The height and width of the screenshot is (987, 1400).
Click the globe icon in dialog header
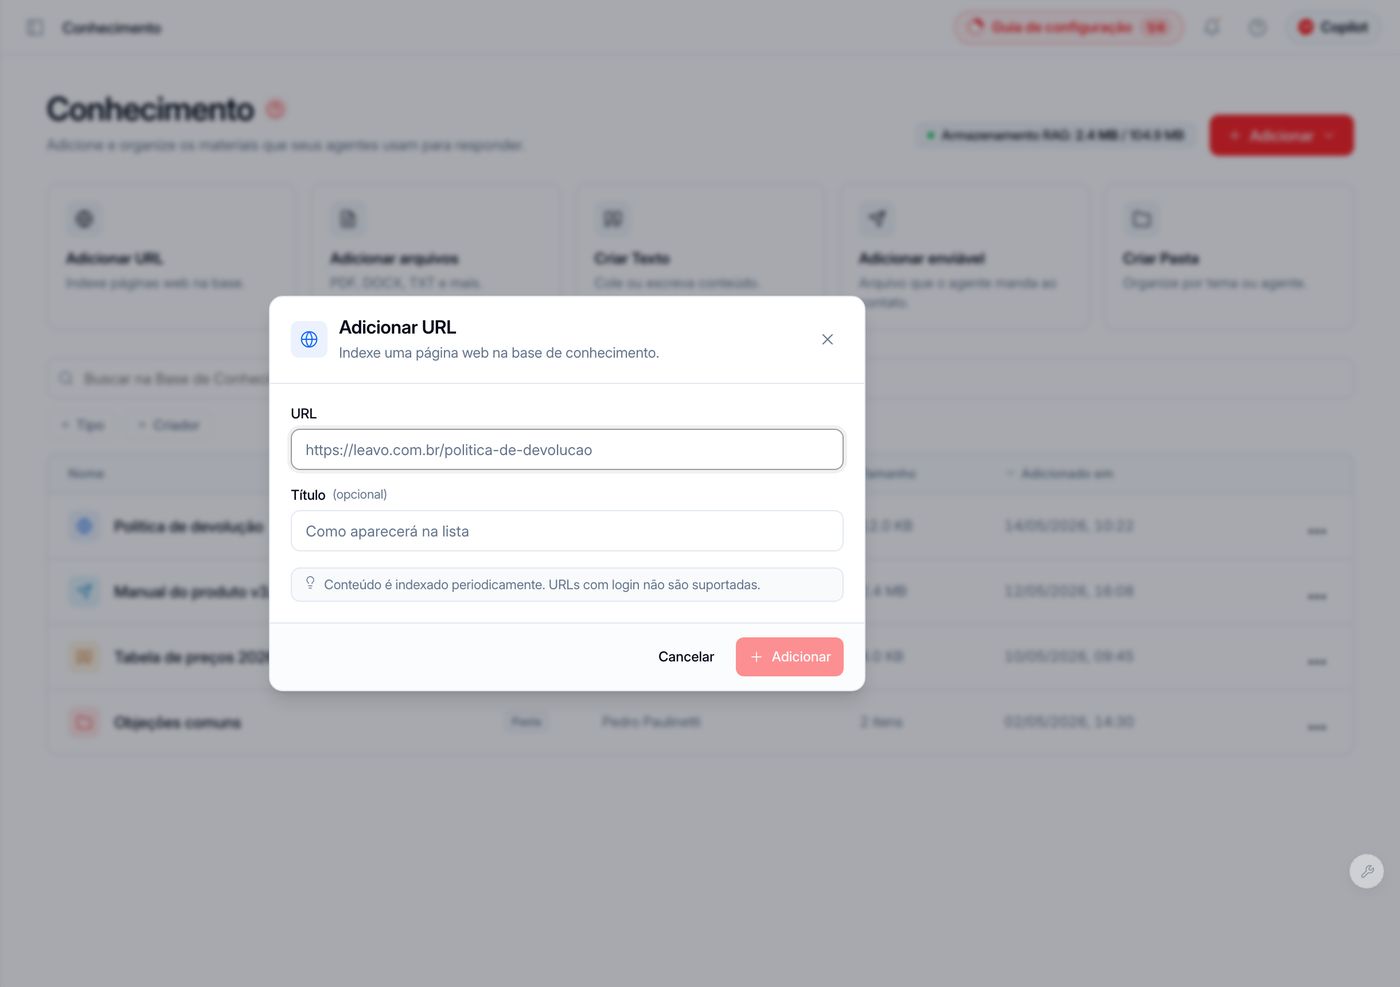pyautogui.click(x=309, y=340)
